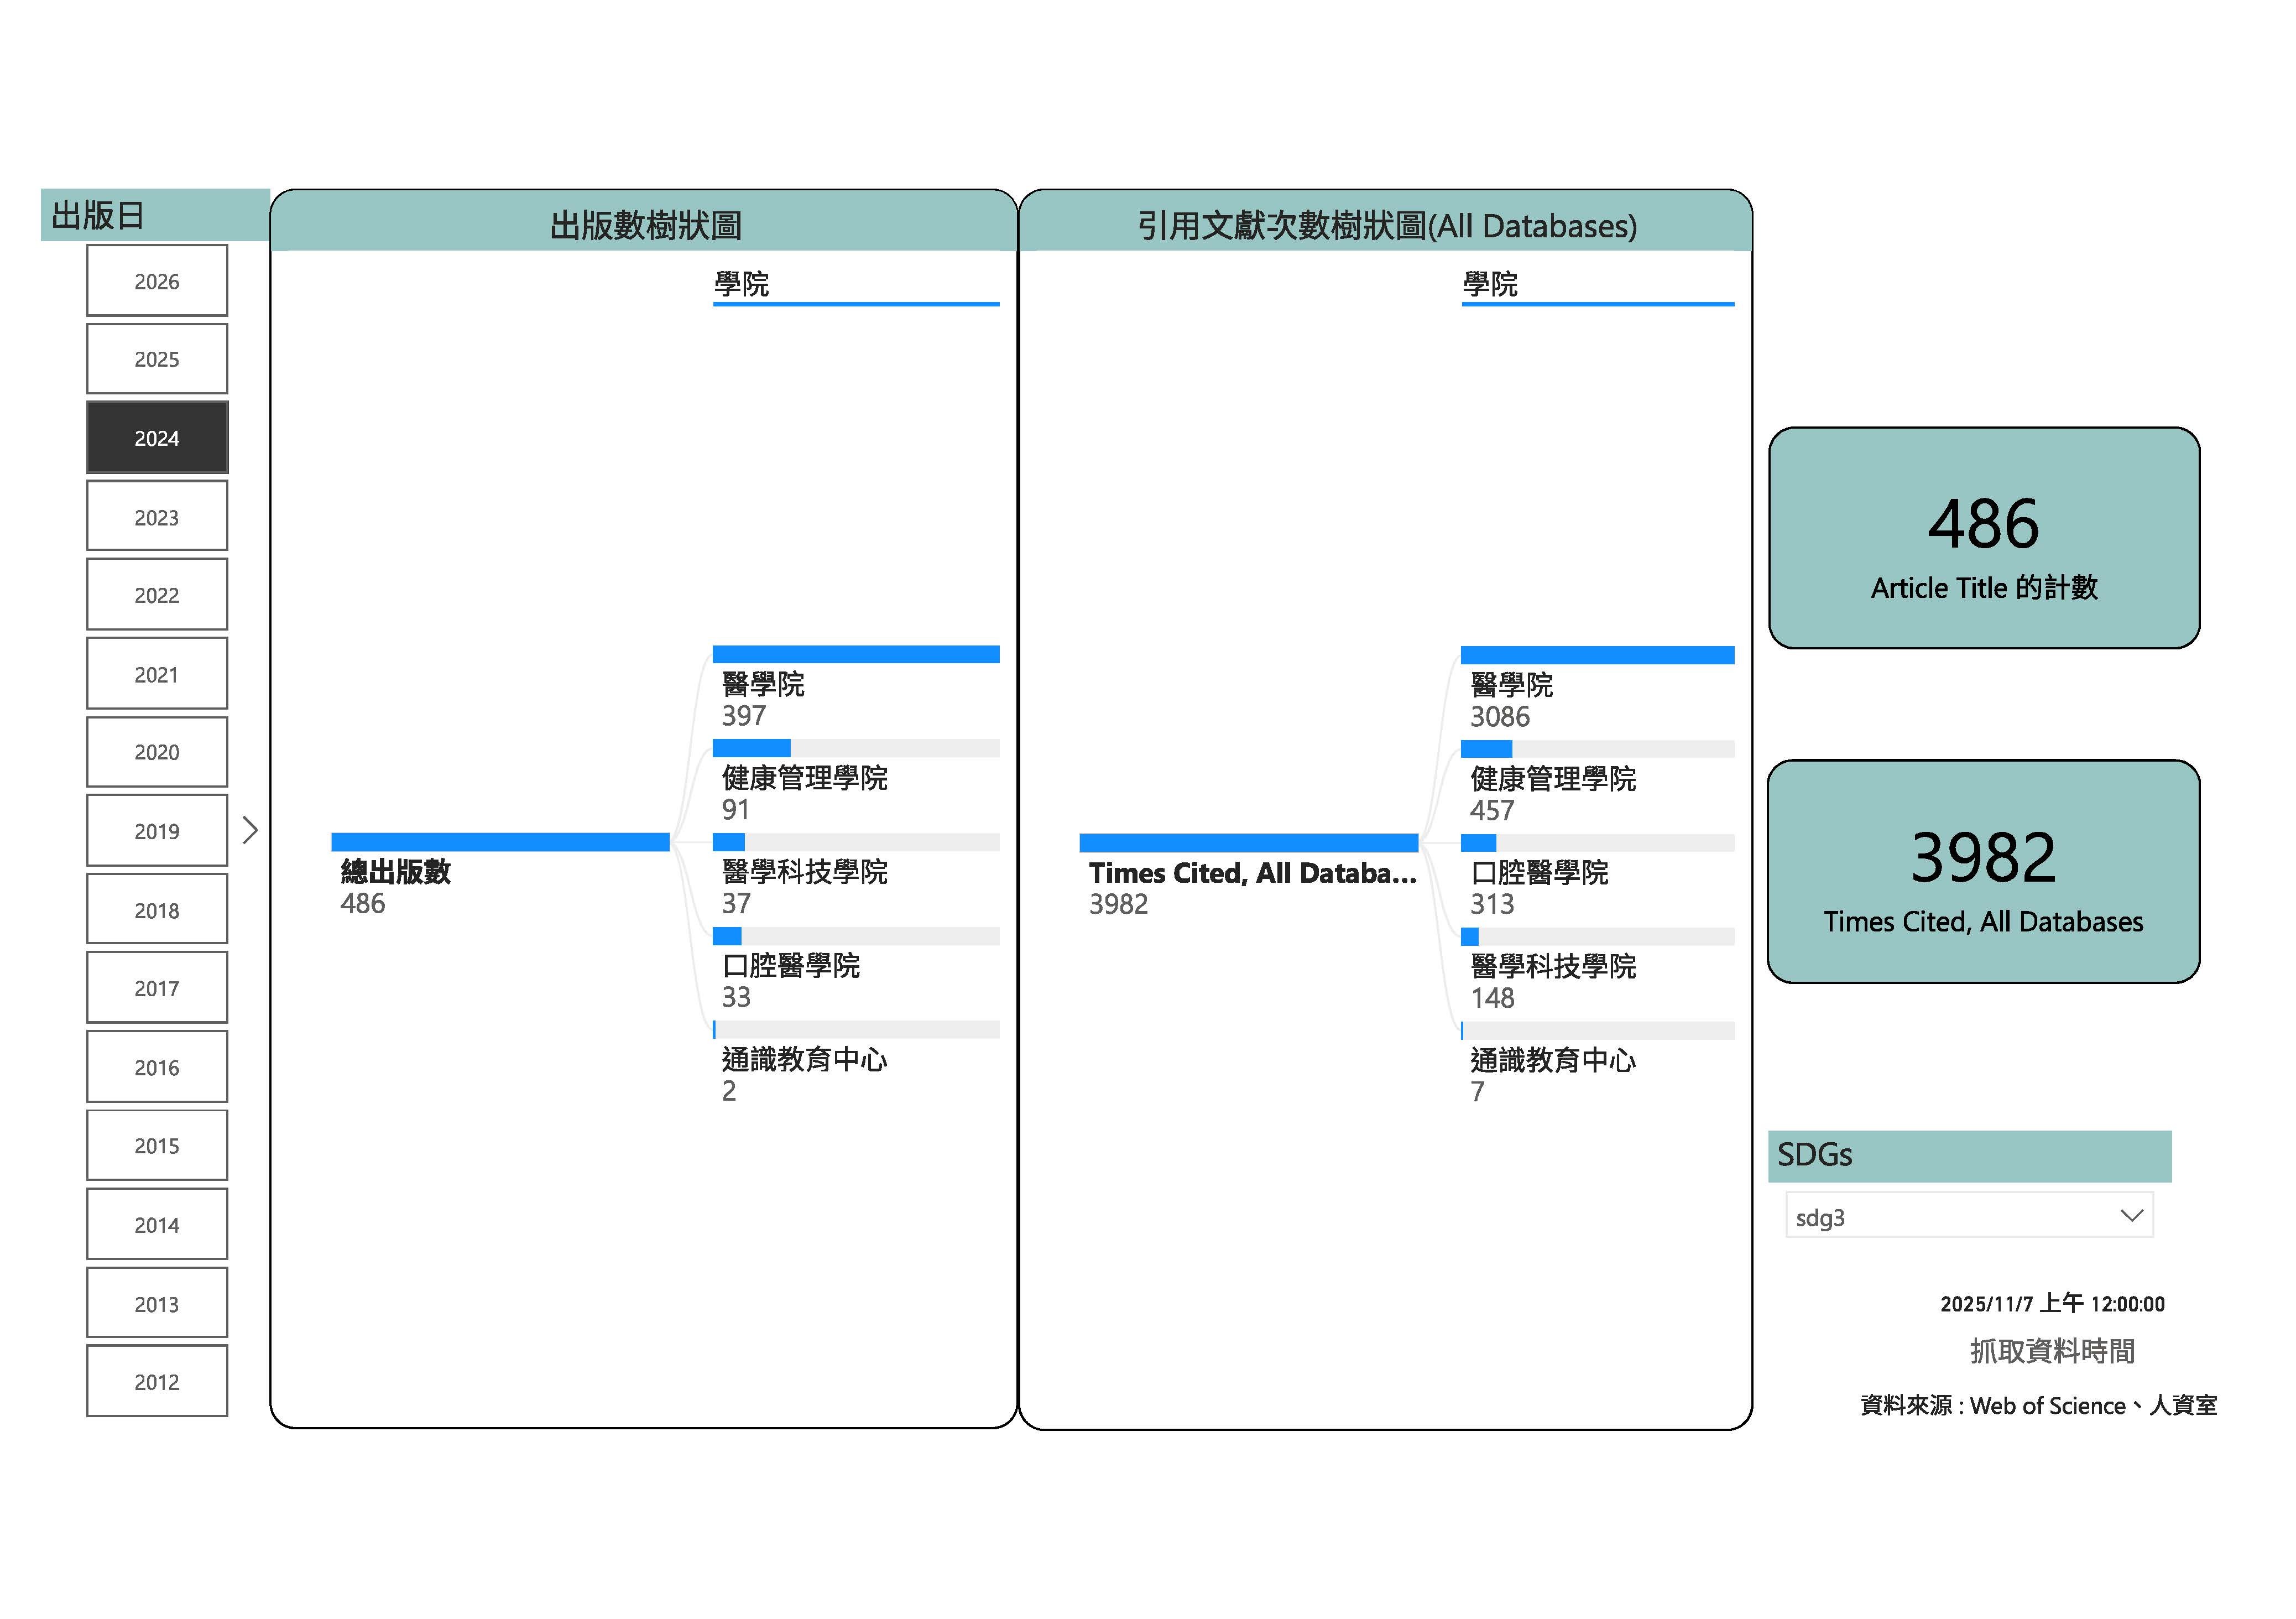Select 醫學科技學院 node with 37 publications
The width and height of the screenshot is (2296, 1619).
pyautogui.click(x=804, y=872)
